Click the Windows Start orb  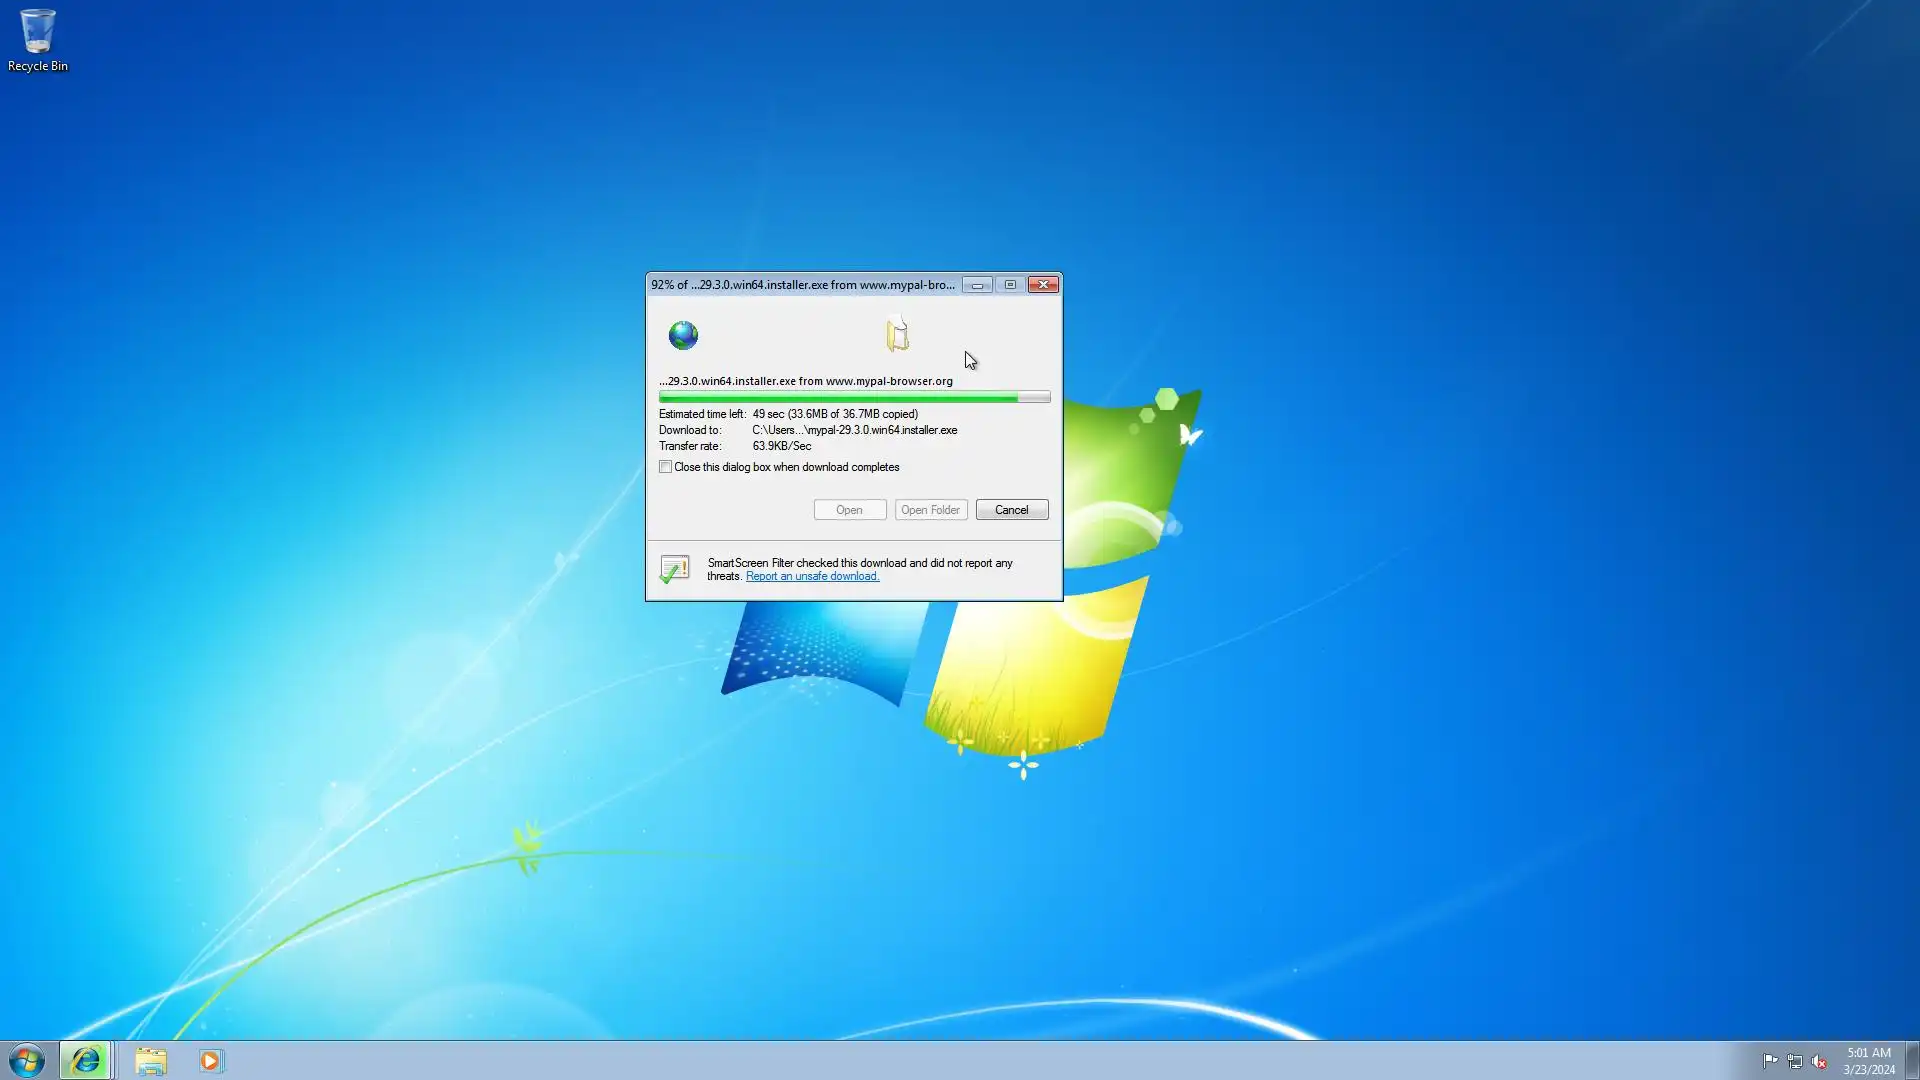(x=27, y=1060)
